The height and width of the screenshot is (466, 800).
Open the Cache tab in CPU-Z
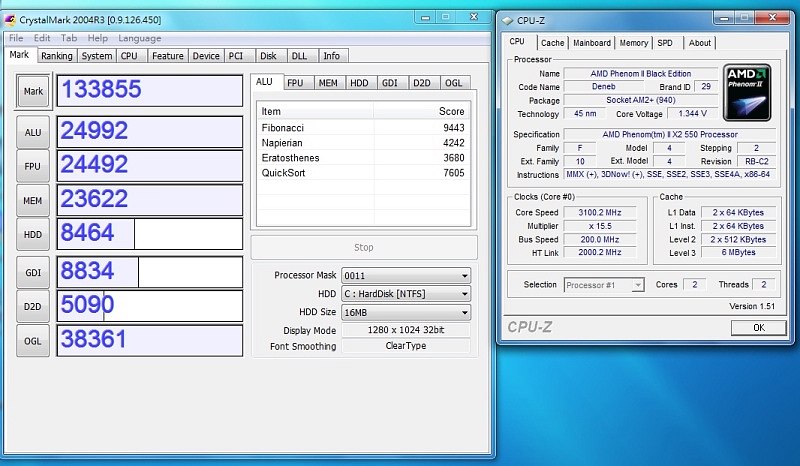click(x=553, y=43)
